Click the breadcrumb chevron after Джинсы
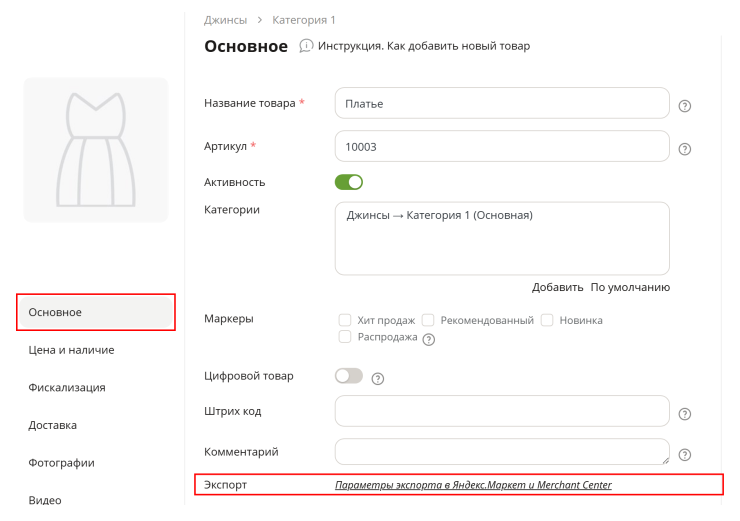Viewport: 740px width, 521px height. coord(260,20)
